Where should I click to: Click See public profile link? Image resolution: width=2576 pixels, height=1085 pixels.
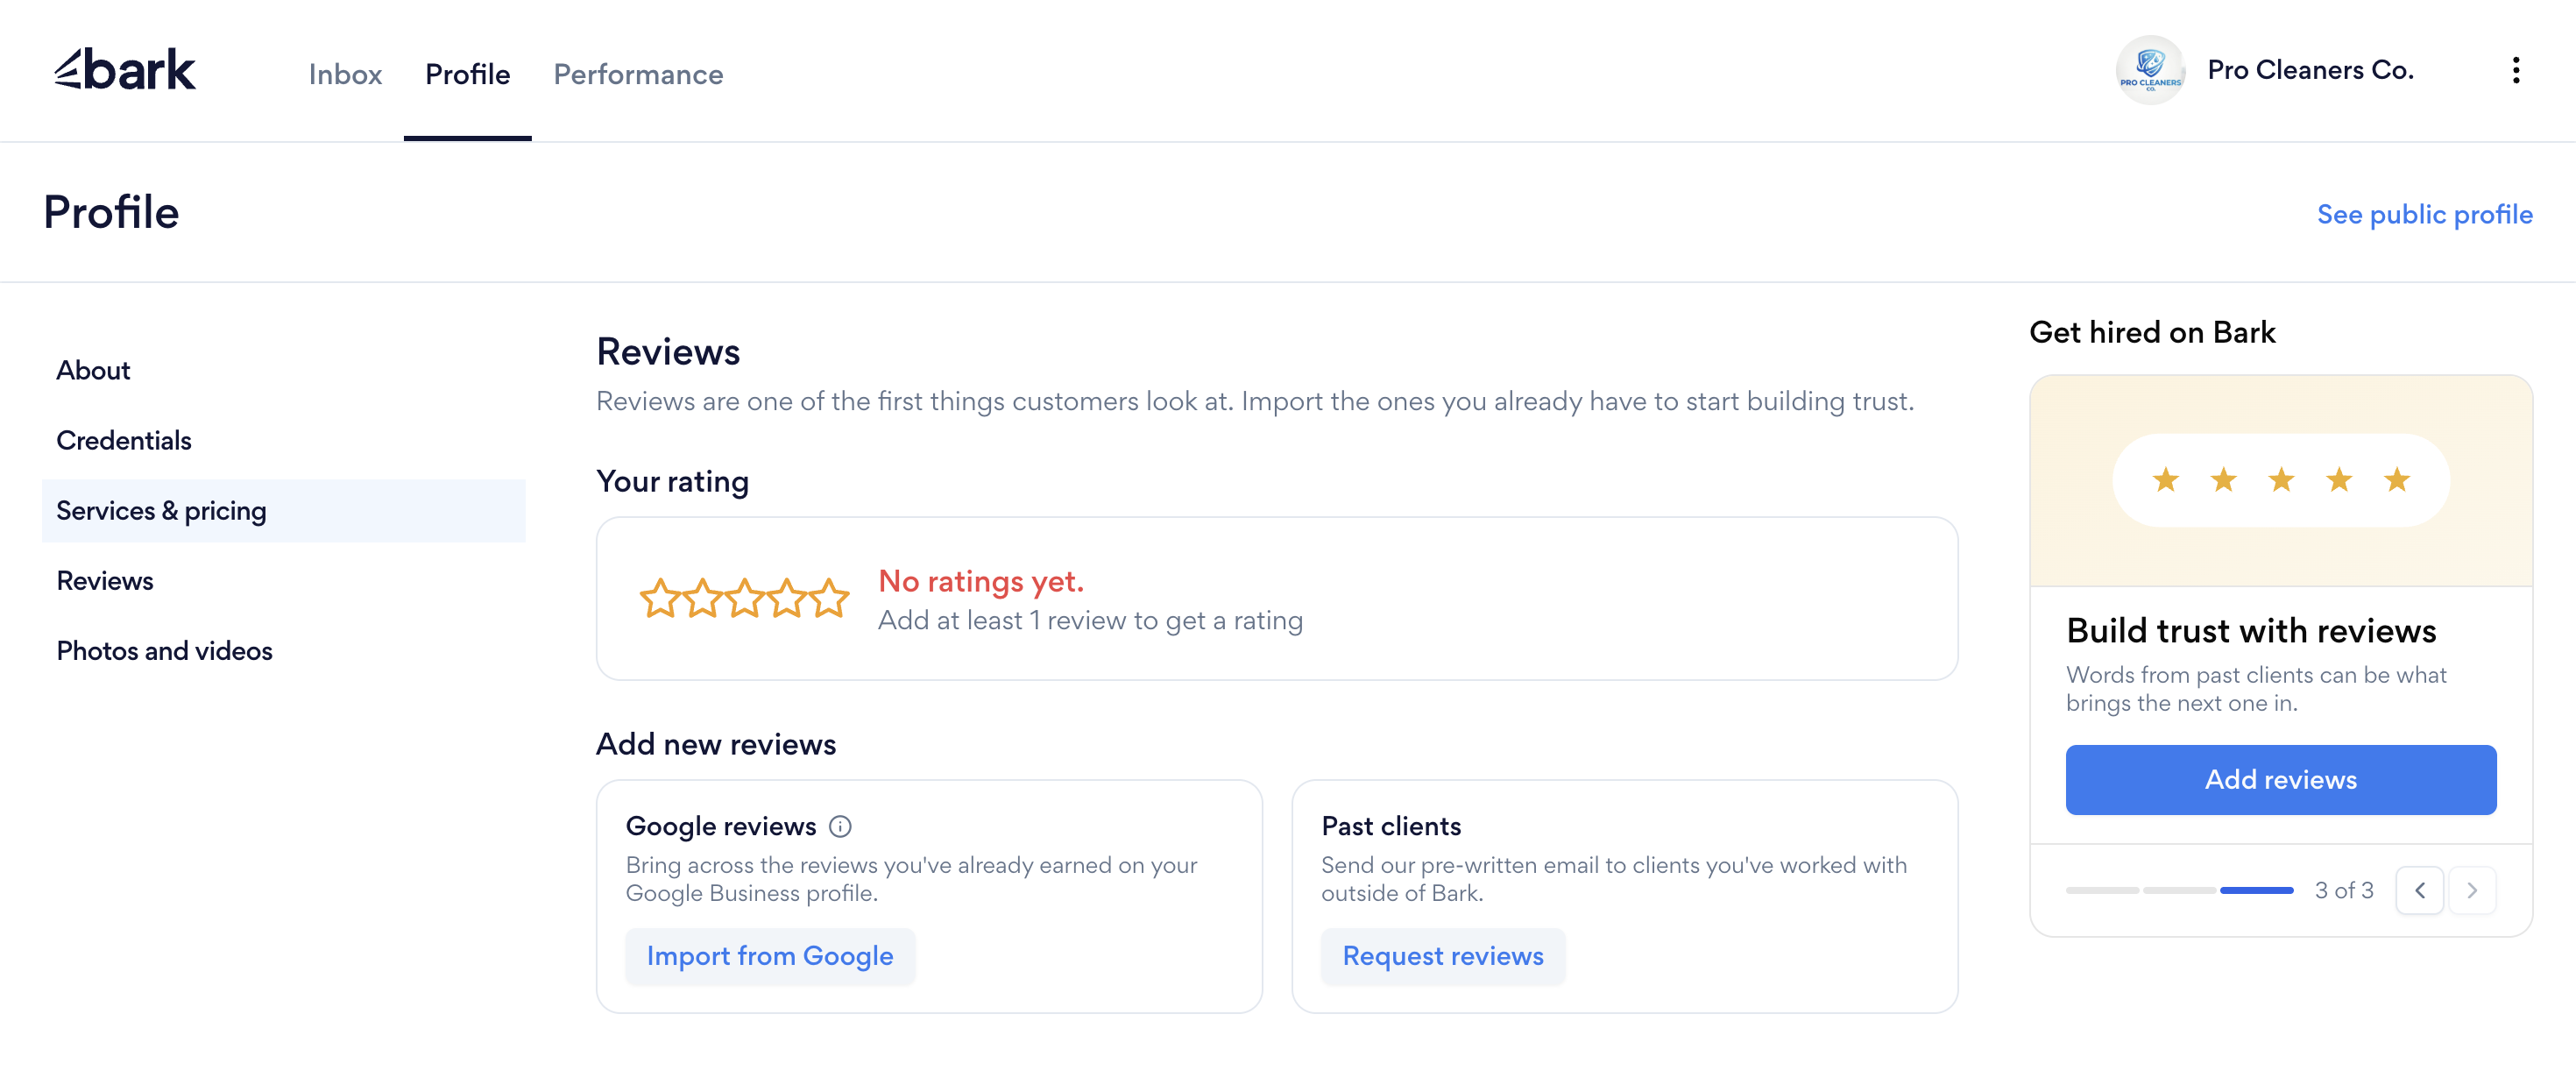(2424, 214)
